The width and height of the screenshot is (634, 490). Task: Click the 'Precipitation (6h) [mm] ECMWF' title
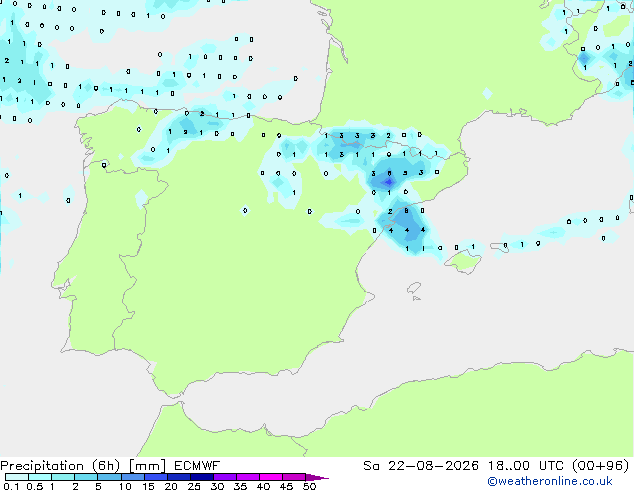pyautogui.click(x=110, y=466)
